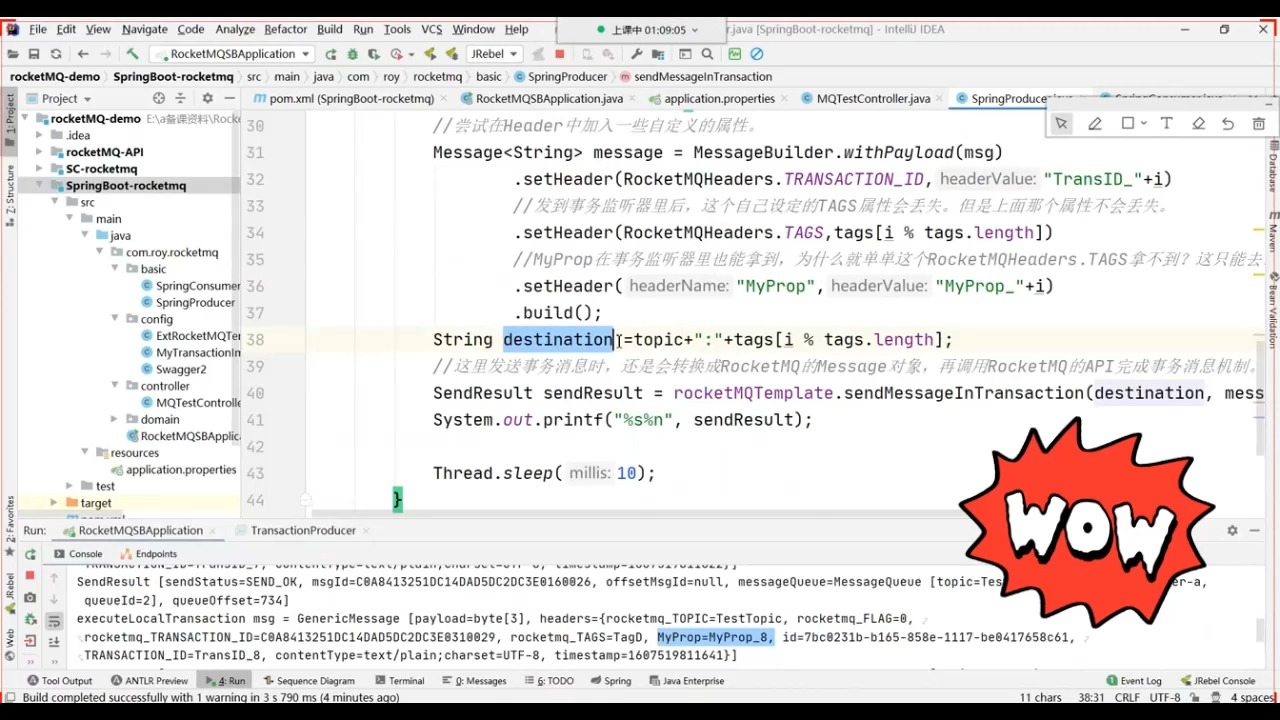The width and height of the screenshot is (1280, 720).
Task: Click the Search Everywhere magnifier icon
Action: 708,54
